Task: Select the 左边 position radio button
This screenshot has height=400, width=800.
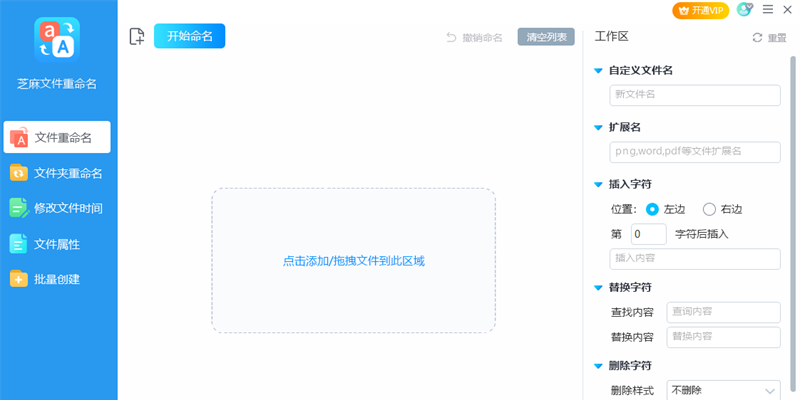Action: coord(652,209)
